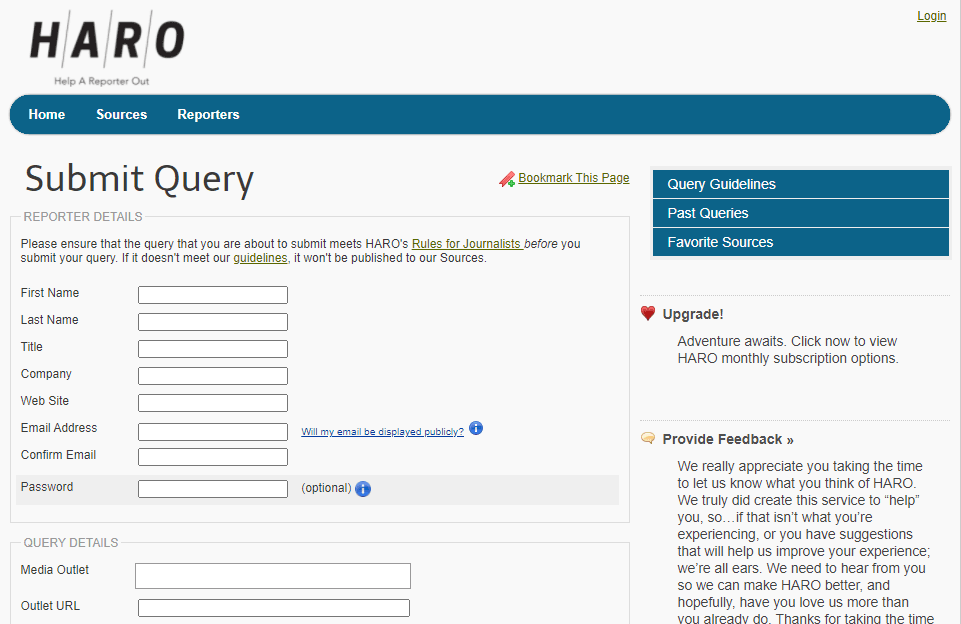This screenshot has height=624, width=961.
Task: Focus the Confirm Email field
Action: tap(213, 457)
